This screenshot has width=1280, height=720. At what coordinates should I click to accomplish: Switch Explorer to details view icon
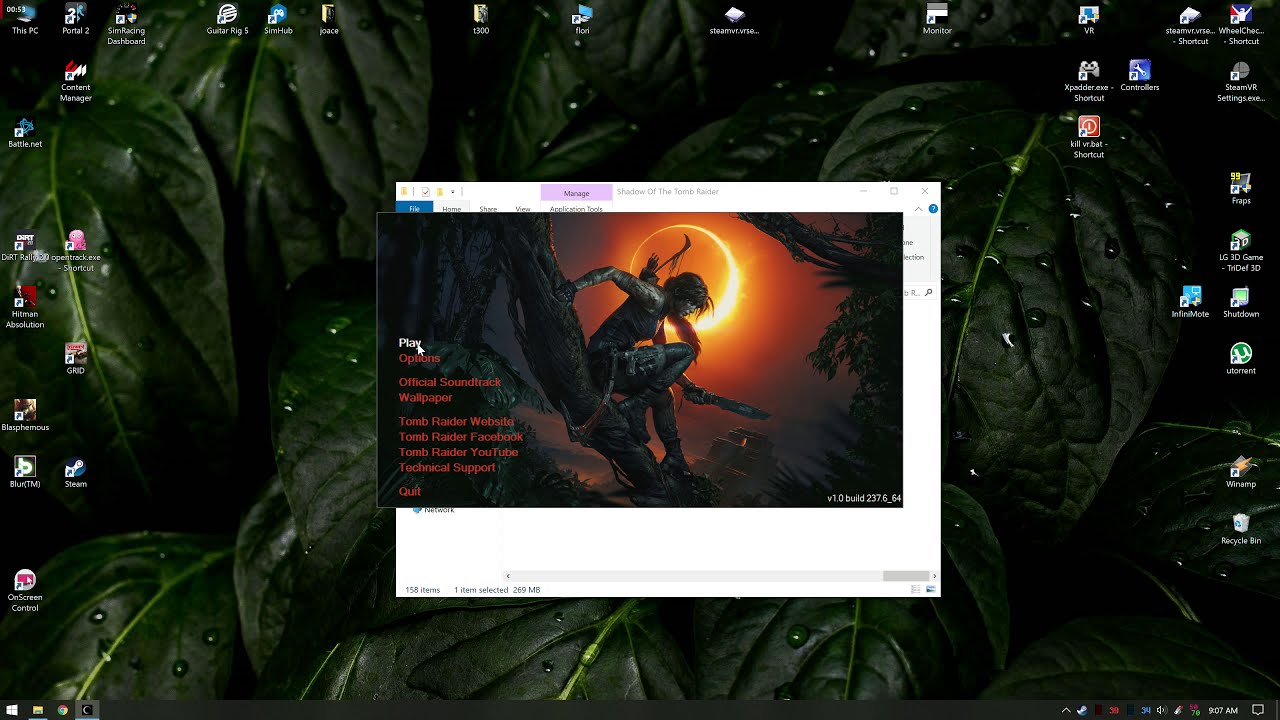(x=916, y=590)
